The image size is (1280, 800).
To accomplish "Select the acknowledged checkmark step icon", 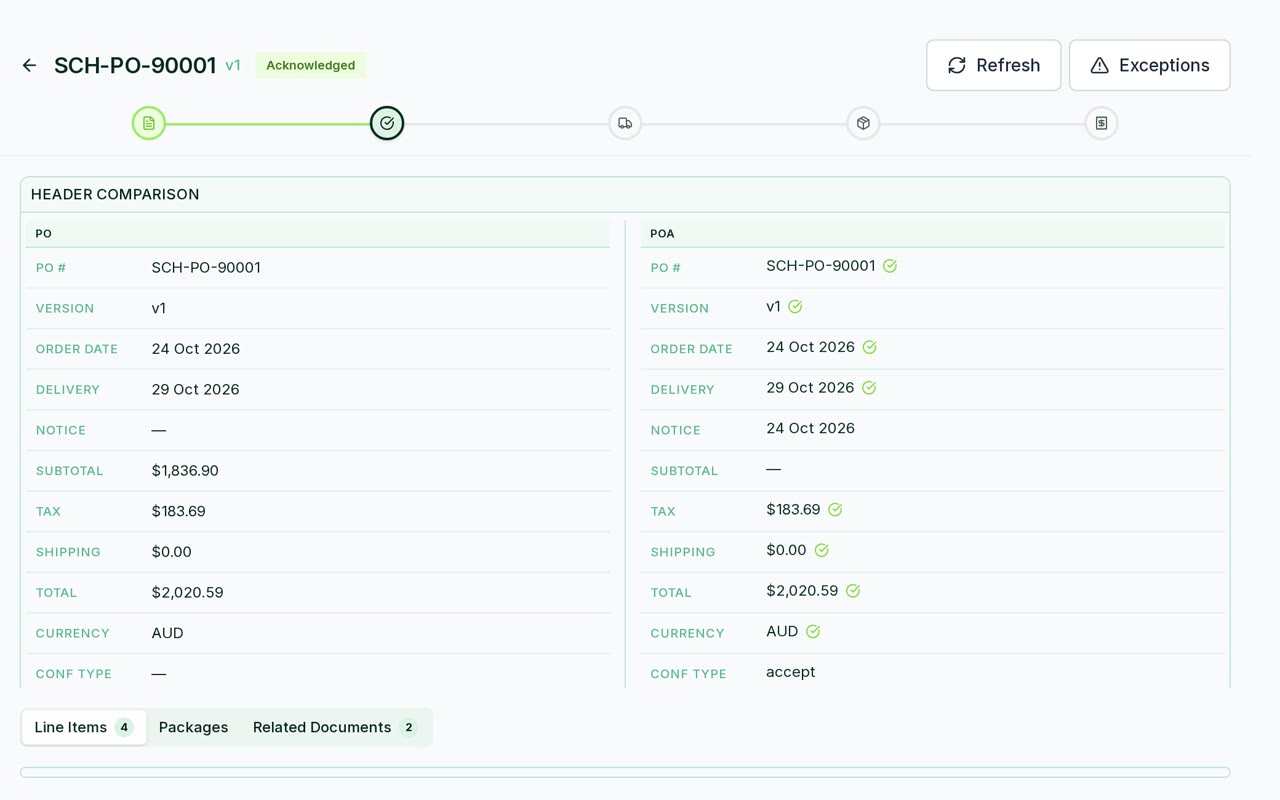I will click(x=387, y=123).
